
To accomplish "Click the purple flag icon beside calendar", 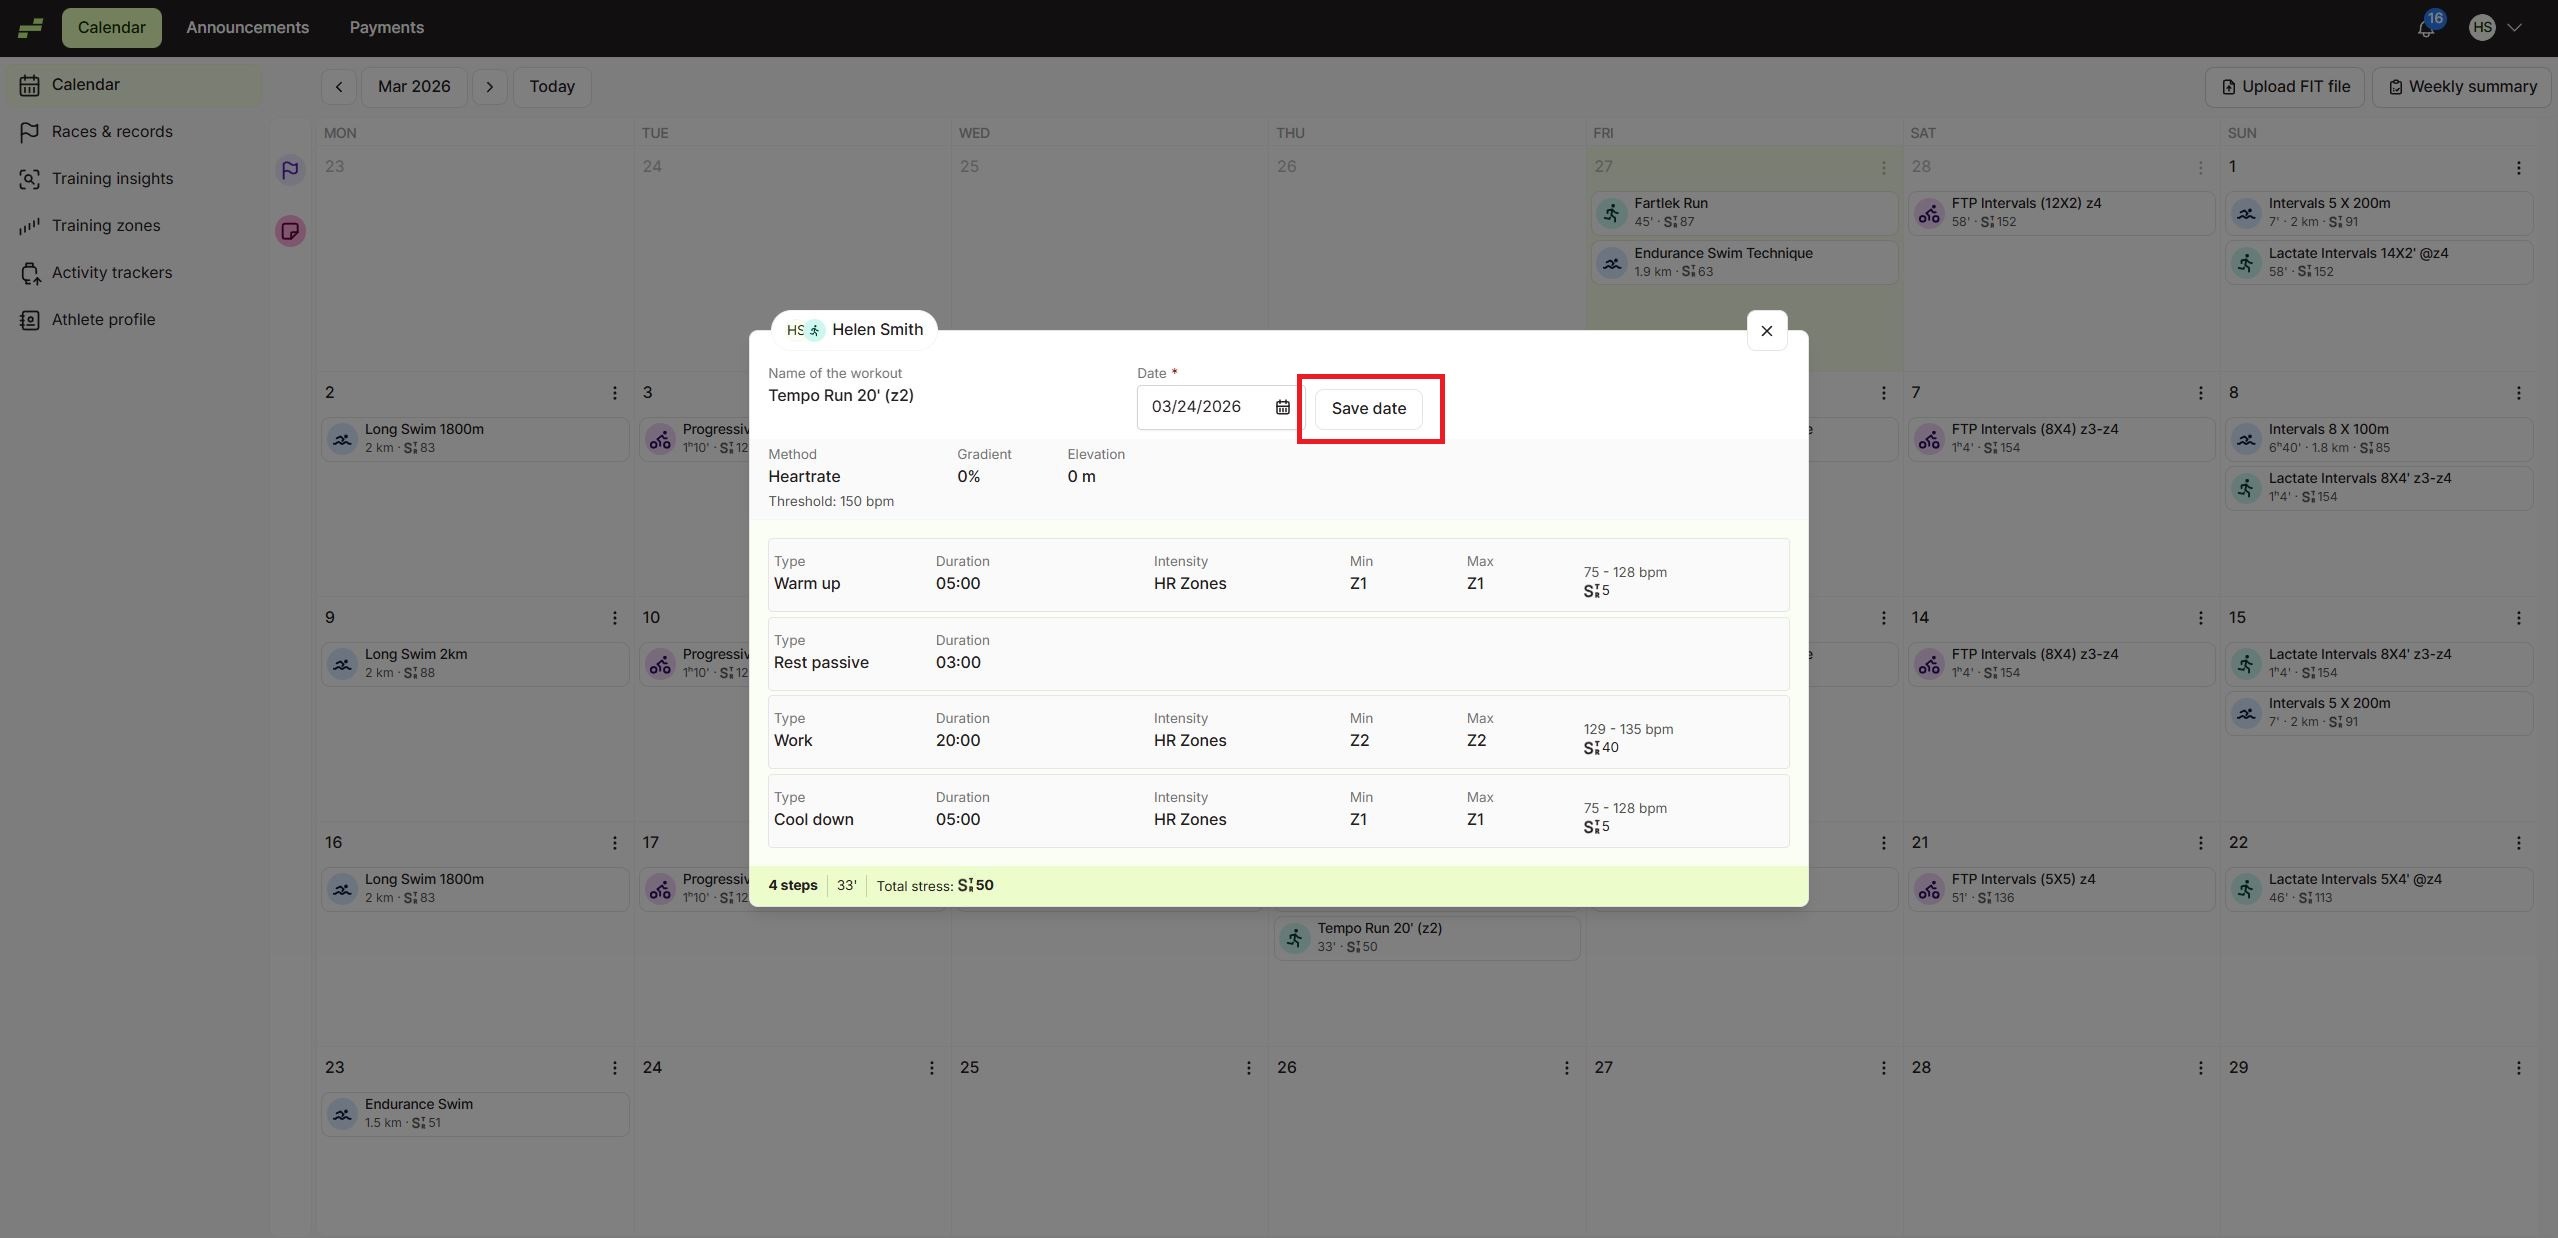I will [290, 170].
